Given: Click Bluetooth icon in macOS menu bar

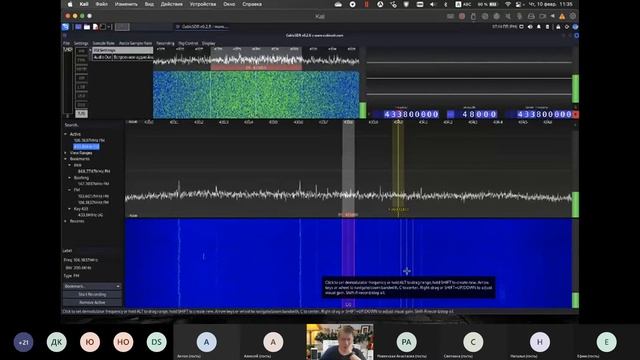Looking at the screenshot, I should click(x=445, y=4).
